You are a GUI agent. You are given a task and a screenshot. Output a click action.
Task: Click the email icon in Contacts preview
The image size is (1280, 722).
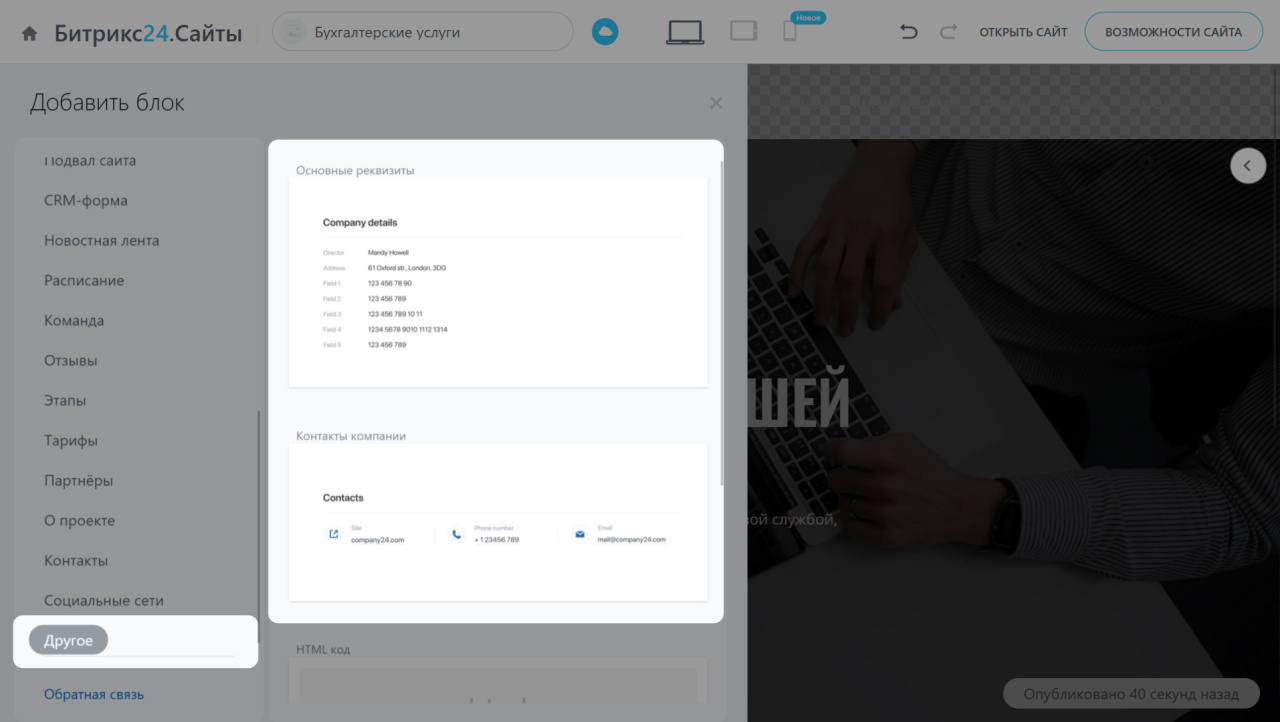click(x=580, y=534)
